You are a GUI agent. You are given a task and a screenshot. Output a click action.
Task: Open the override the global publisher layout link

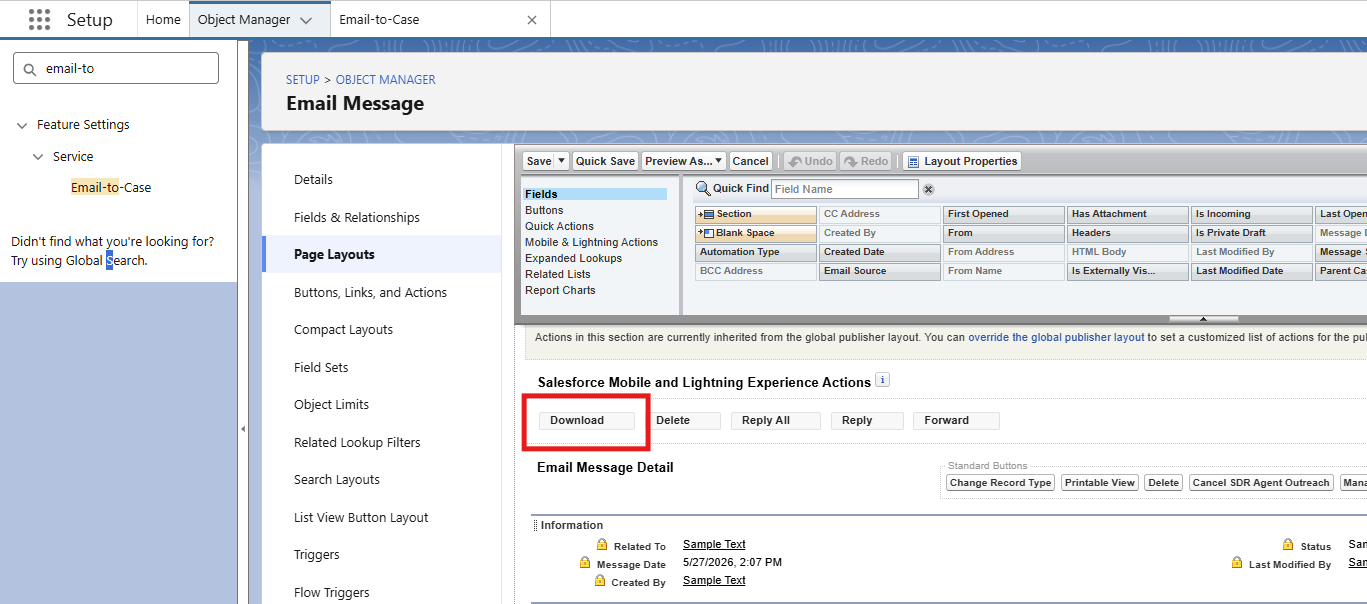tap(1056, 338)
